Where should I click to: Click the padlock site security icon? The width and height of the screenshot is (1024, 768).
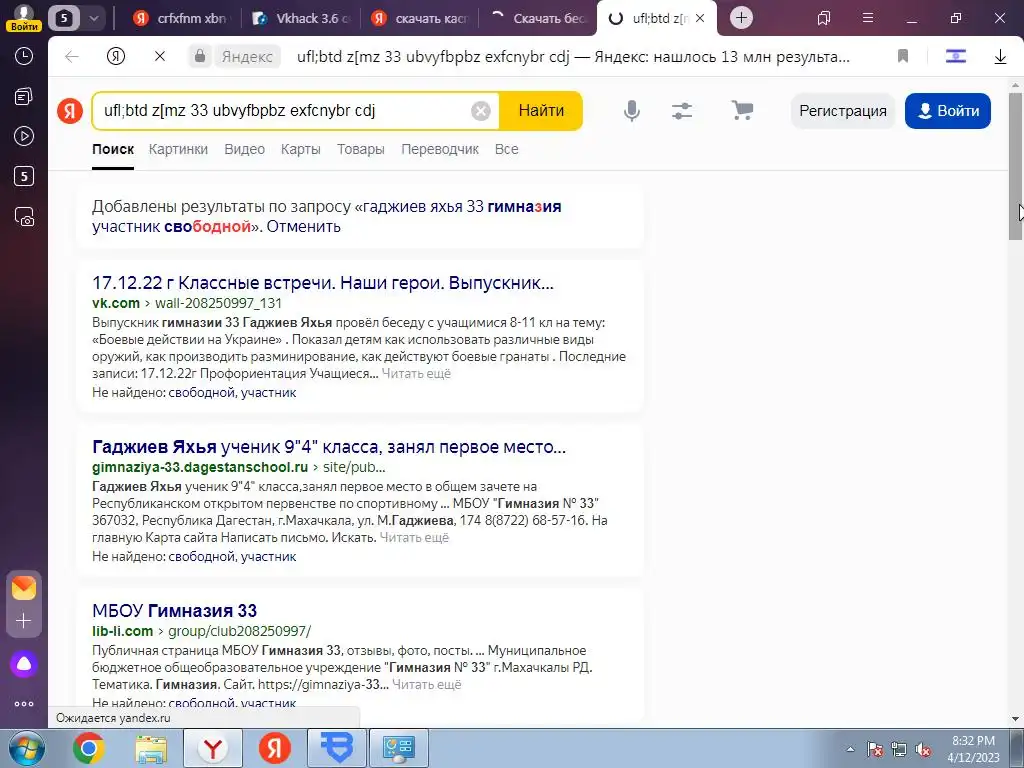click(x=200, y=56)
